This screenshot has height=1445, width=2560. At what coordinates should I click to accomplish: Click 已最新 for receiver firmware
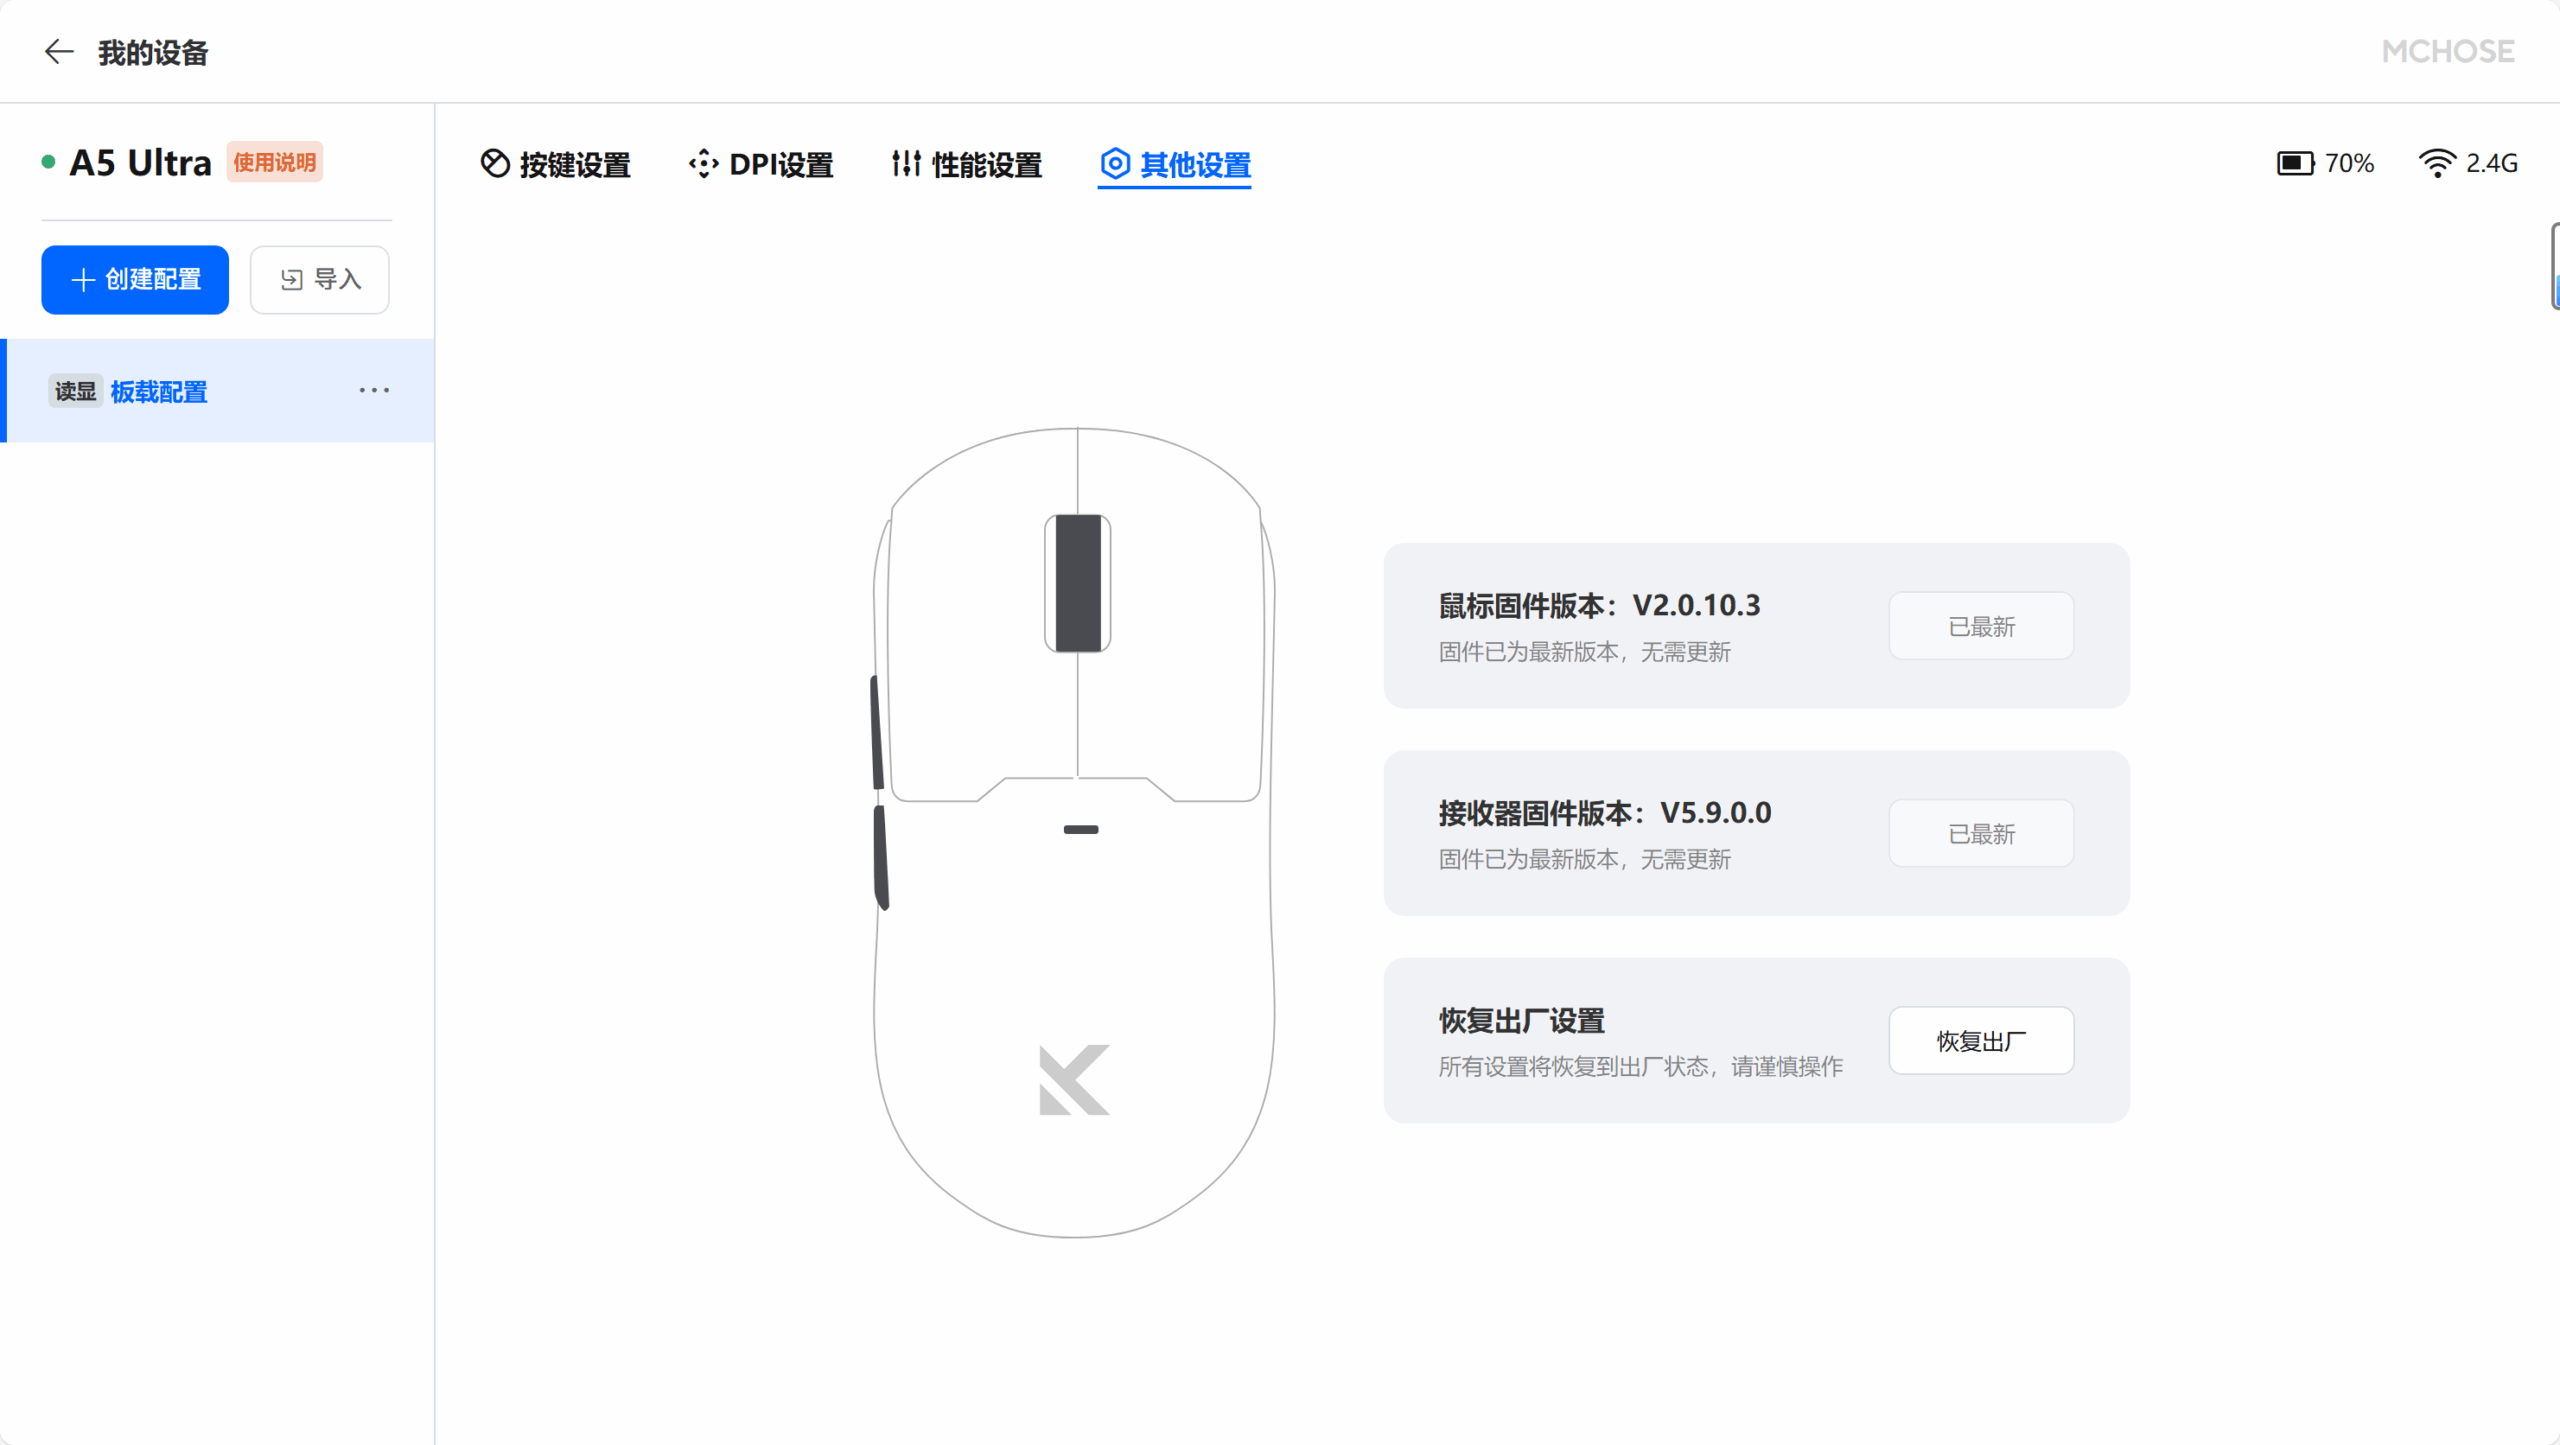pos(1980,833)
